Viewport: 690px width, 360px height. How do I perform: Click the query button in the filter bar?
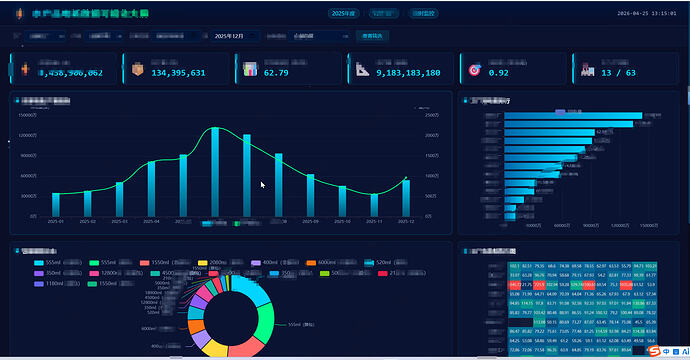[372, 36]
